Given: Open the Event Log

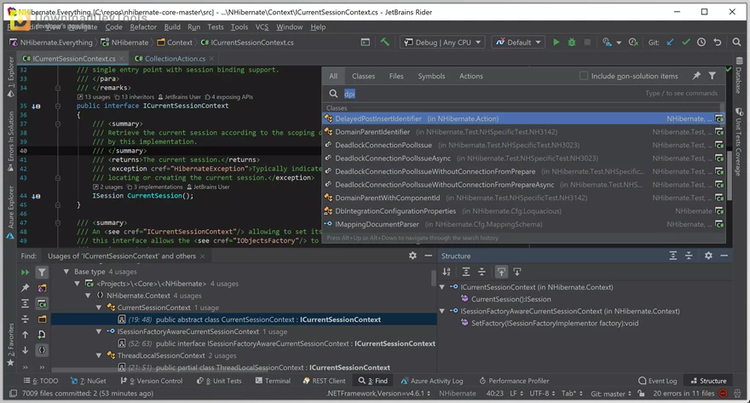Looking at the screenshot, I should 658,381.
